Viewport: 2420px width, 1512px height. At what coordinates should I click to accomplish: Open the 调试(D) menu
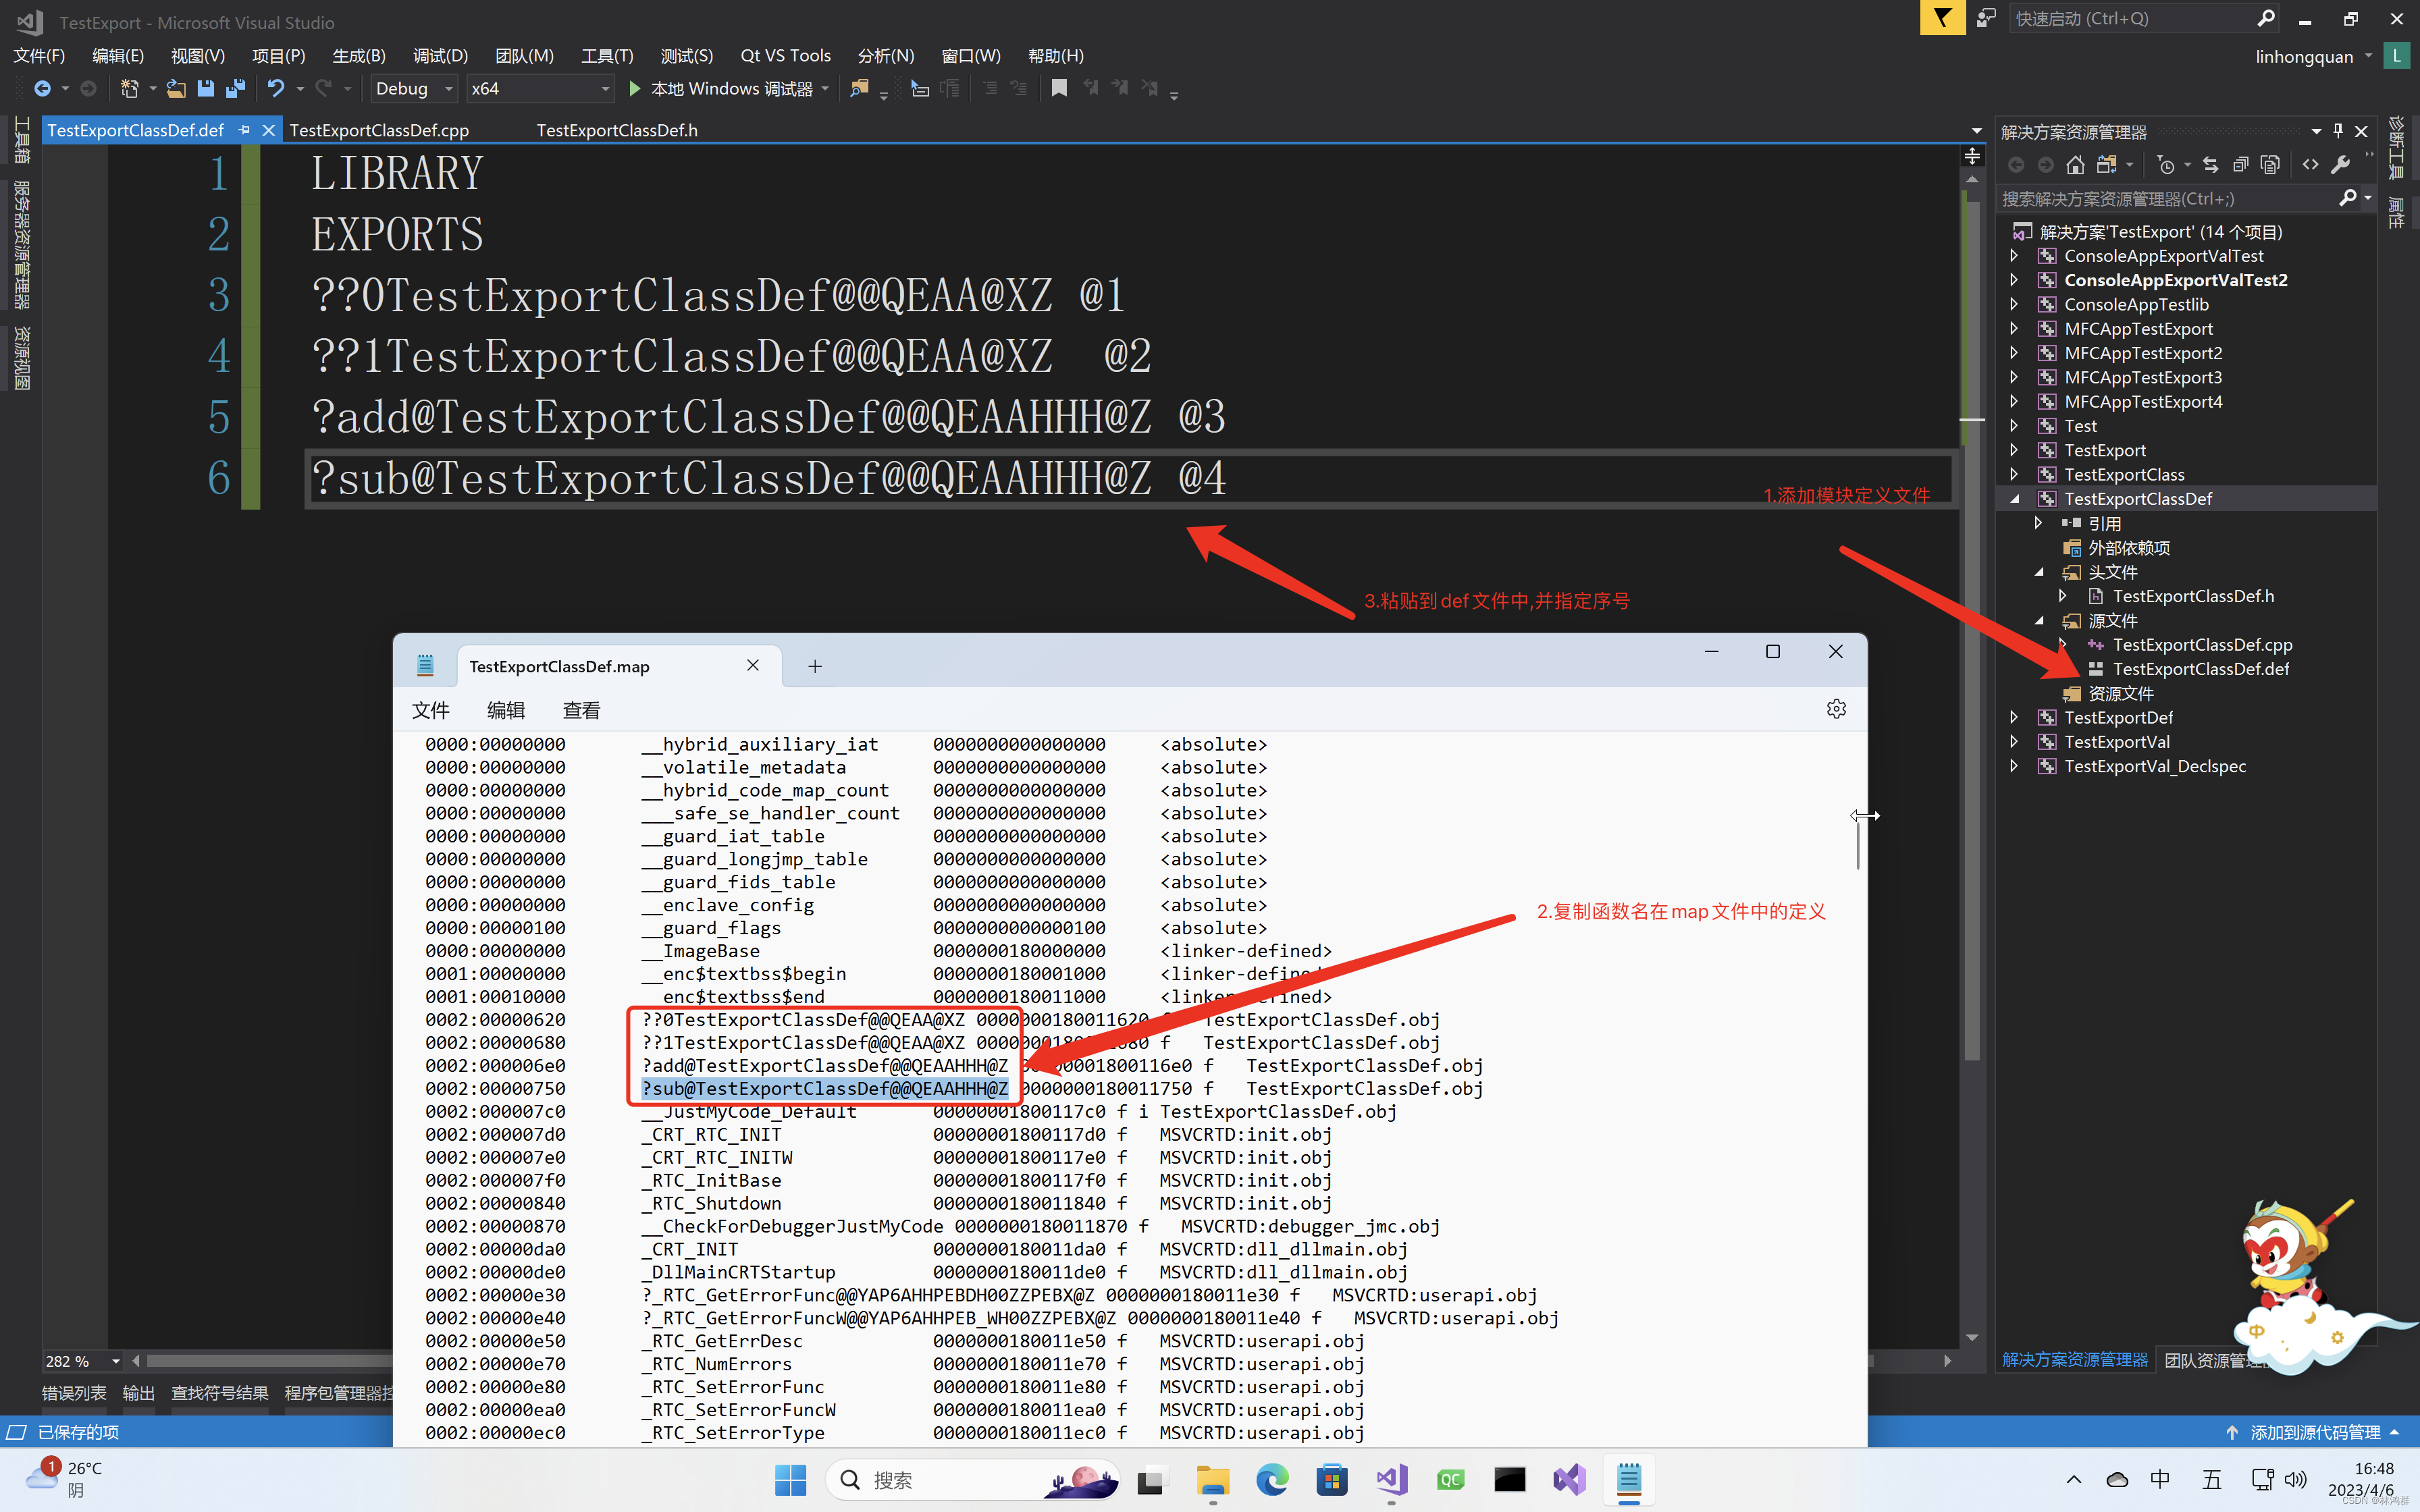click(x=439, y=56)
